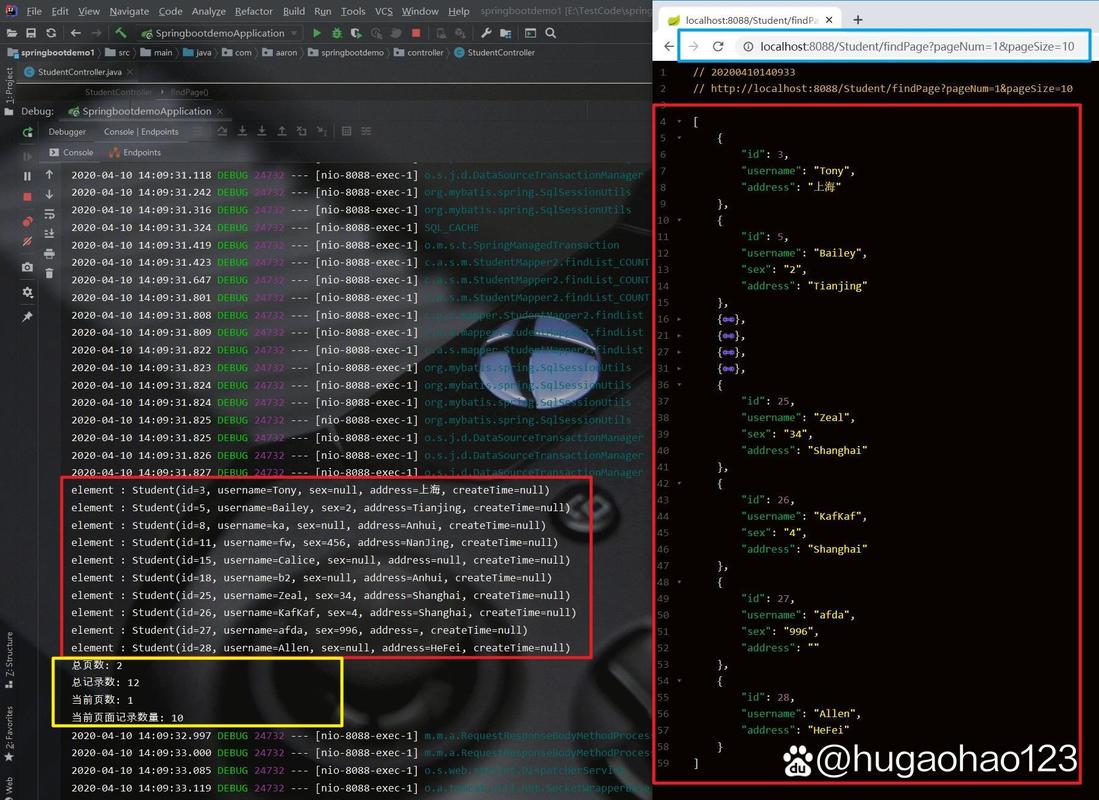This screenshot has width=1099, height=800.
Task: Synchronize files with refresh toolbar icon
Action: click(51, 33)
